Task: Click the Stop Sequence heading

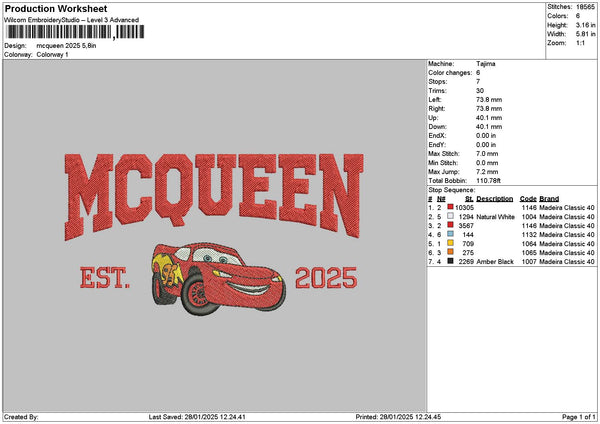Action: [x=452, y=190]
